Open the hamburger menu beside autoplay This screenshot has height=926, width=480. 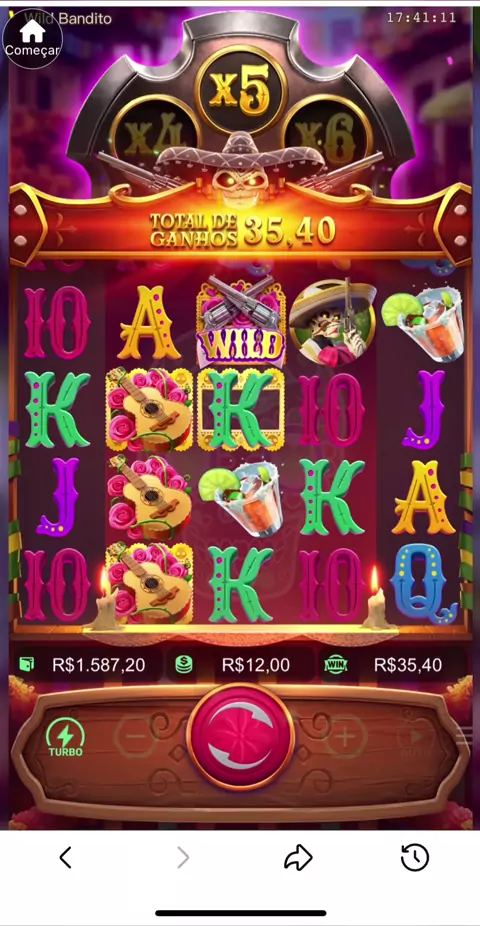(465, 736)
